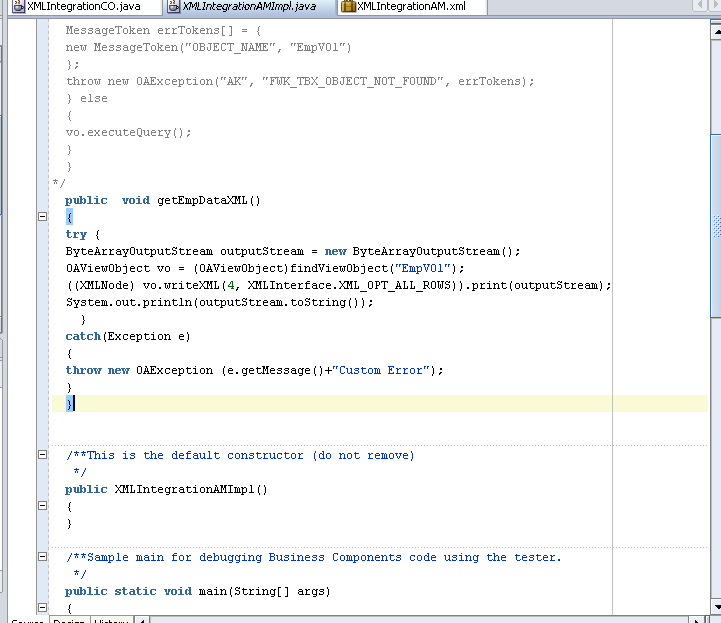Image resolution: width=721 pixels, height=623 pixels.
Task: Click the "Custom Error" string literal
Action: 381,371
